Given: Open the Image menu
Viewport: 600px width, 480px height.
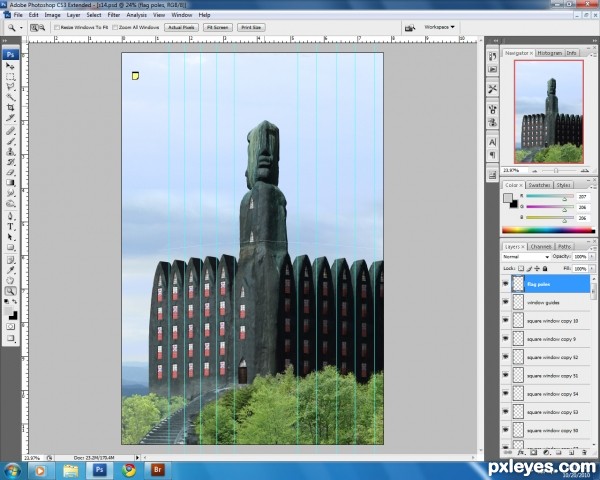Looking at the screenshot, I should (52, 15).
